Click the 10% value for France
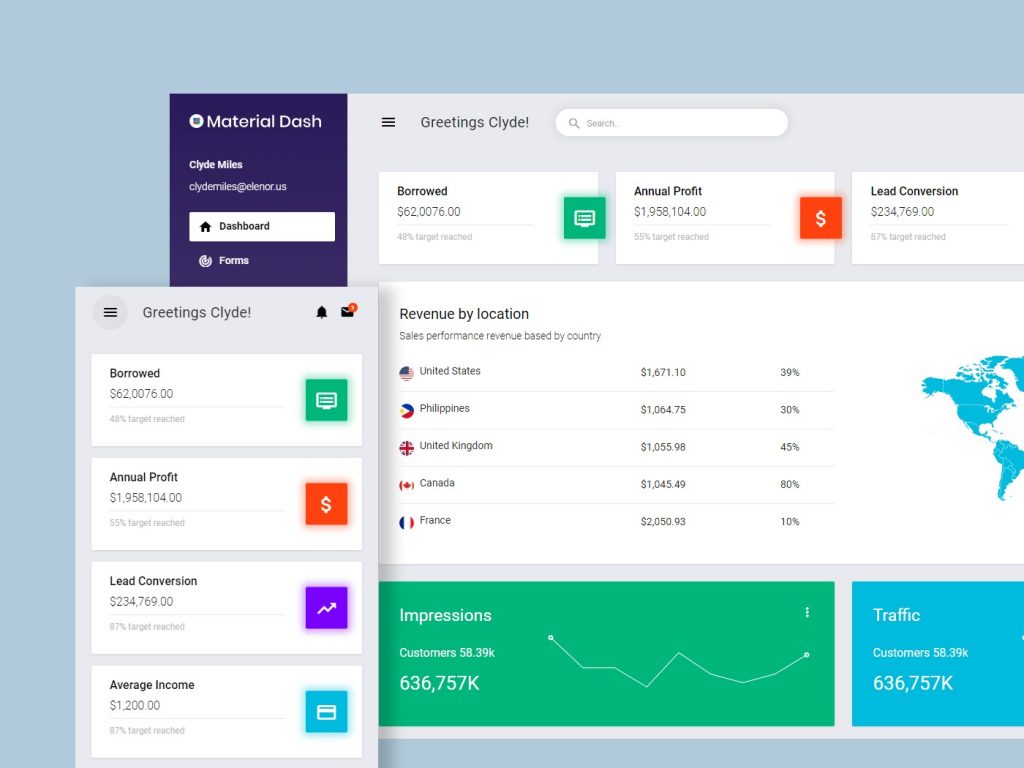1024x768 pixels. (790, 521)
